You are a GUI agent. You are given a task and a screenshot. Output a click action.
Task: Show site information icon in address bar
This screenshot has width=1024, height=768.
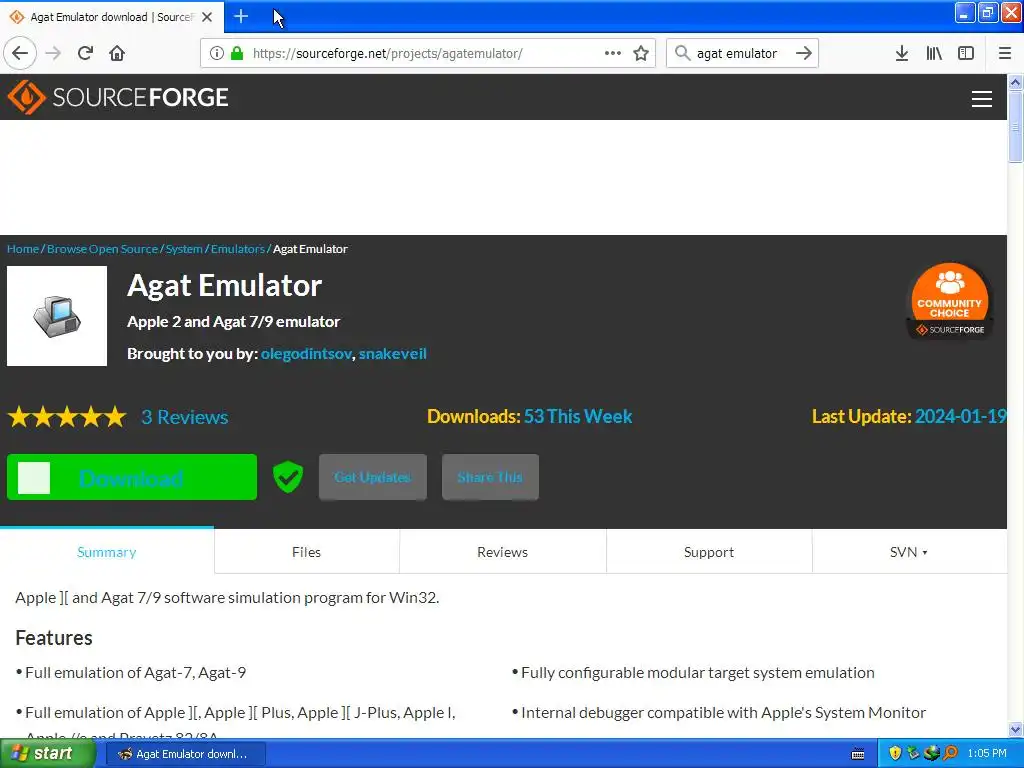click(216, 53)
